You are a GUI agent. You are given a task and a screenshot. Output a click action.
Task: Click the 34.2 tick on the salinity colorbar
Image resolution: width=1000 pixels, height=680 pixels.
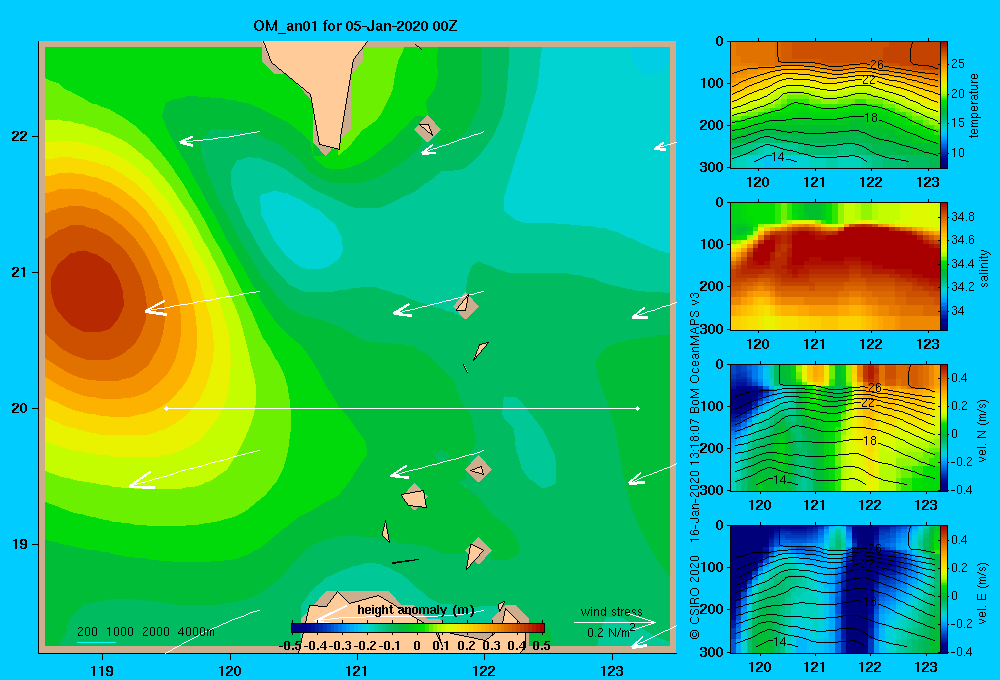point(962,286)
